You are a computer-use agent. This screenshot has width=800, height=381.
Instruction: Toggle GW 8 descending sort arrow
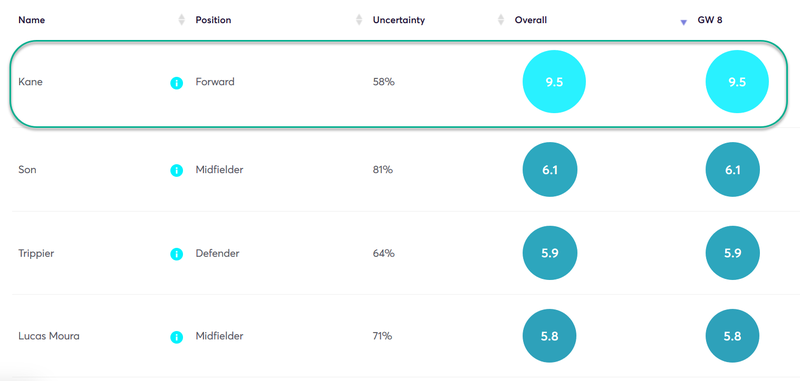[x=684, y=23]
